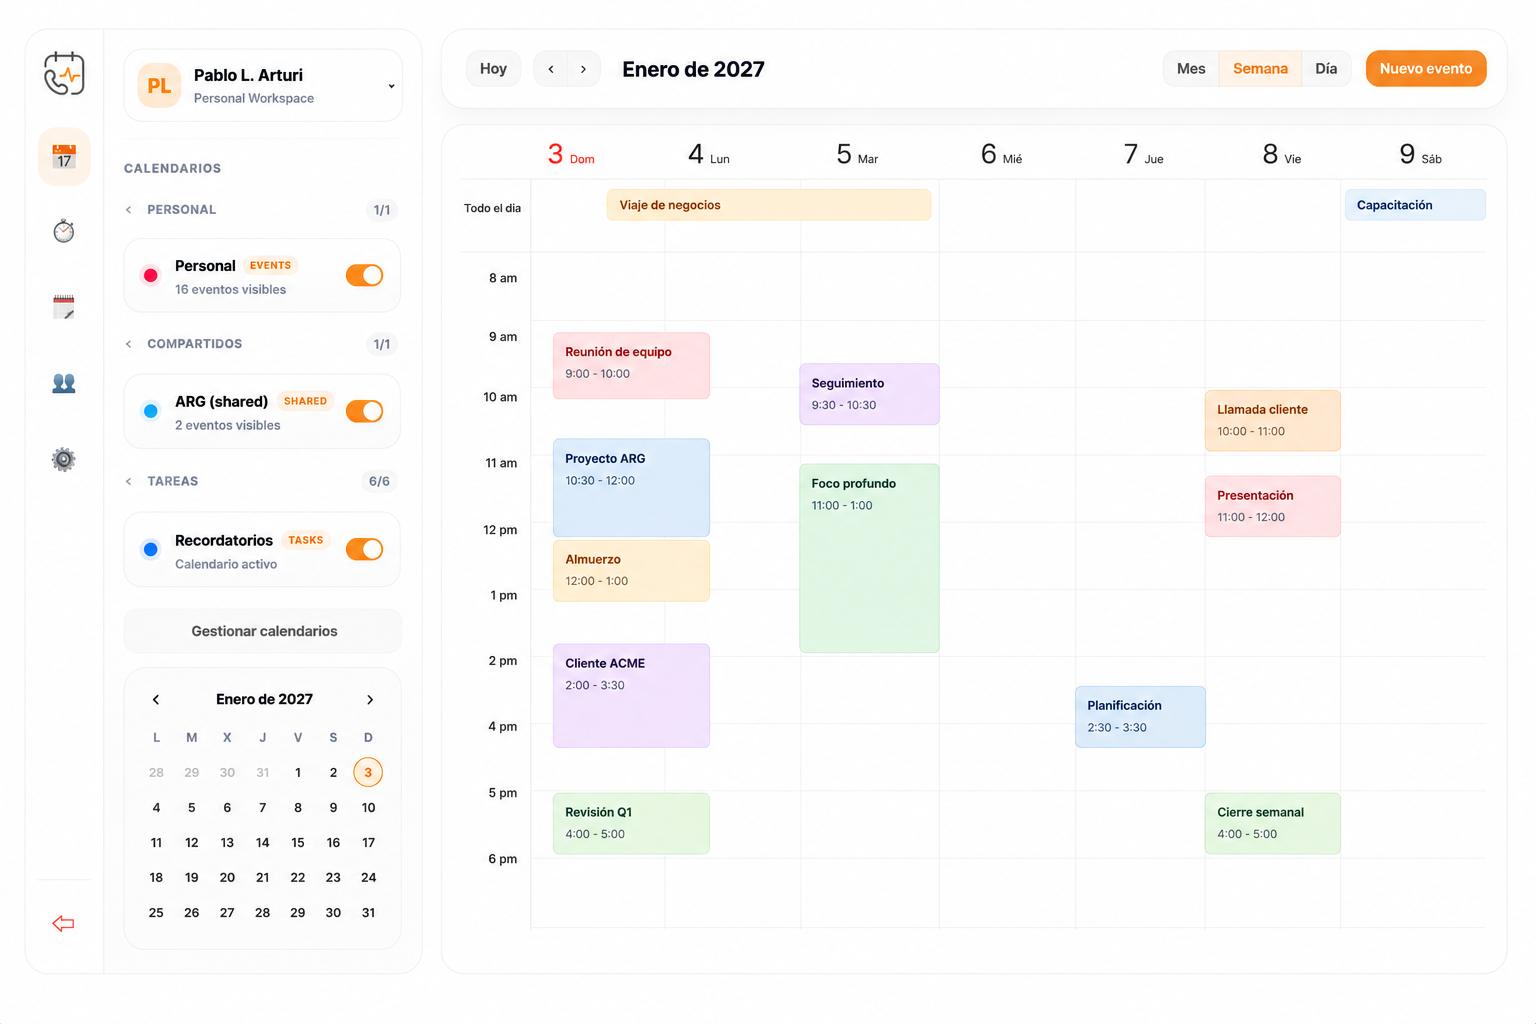Open the Cliente ACME event

(631, 696)
